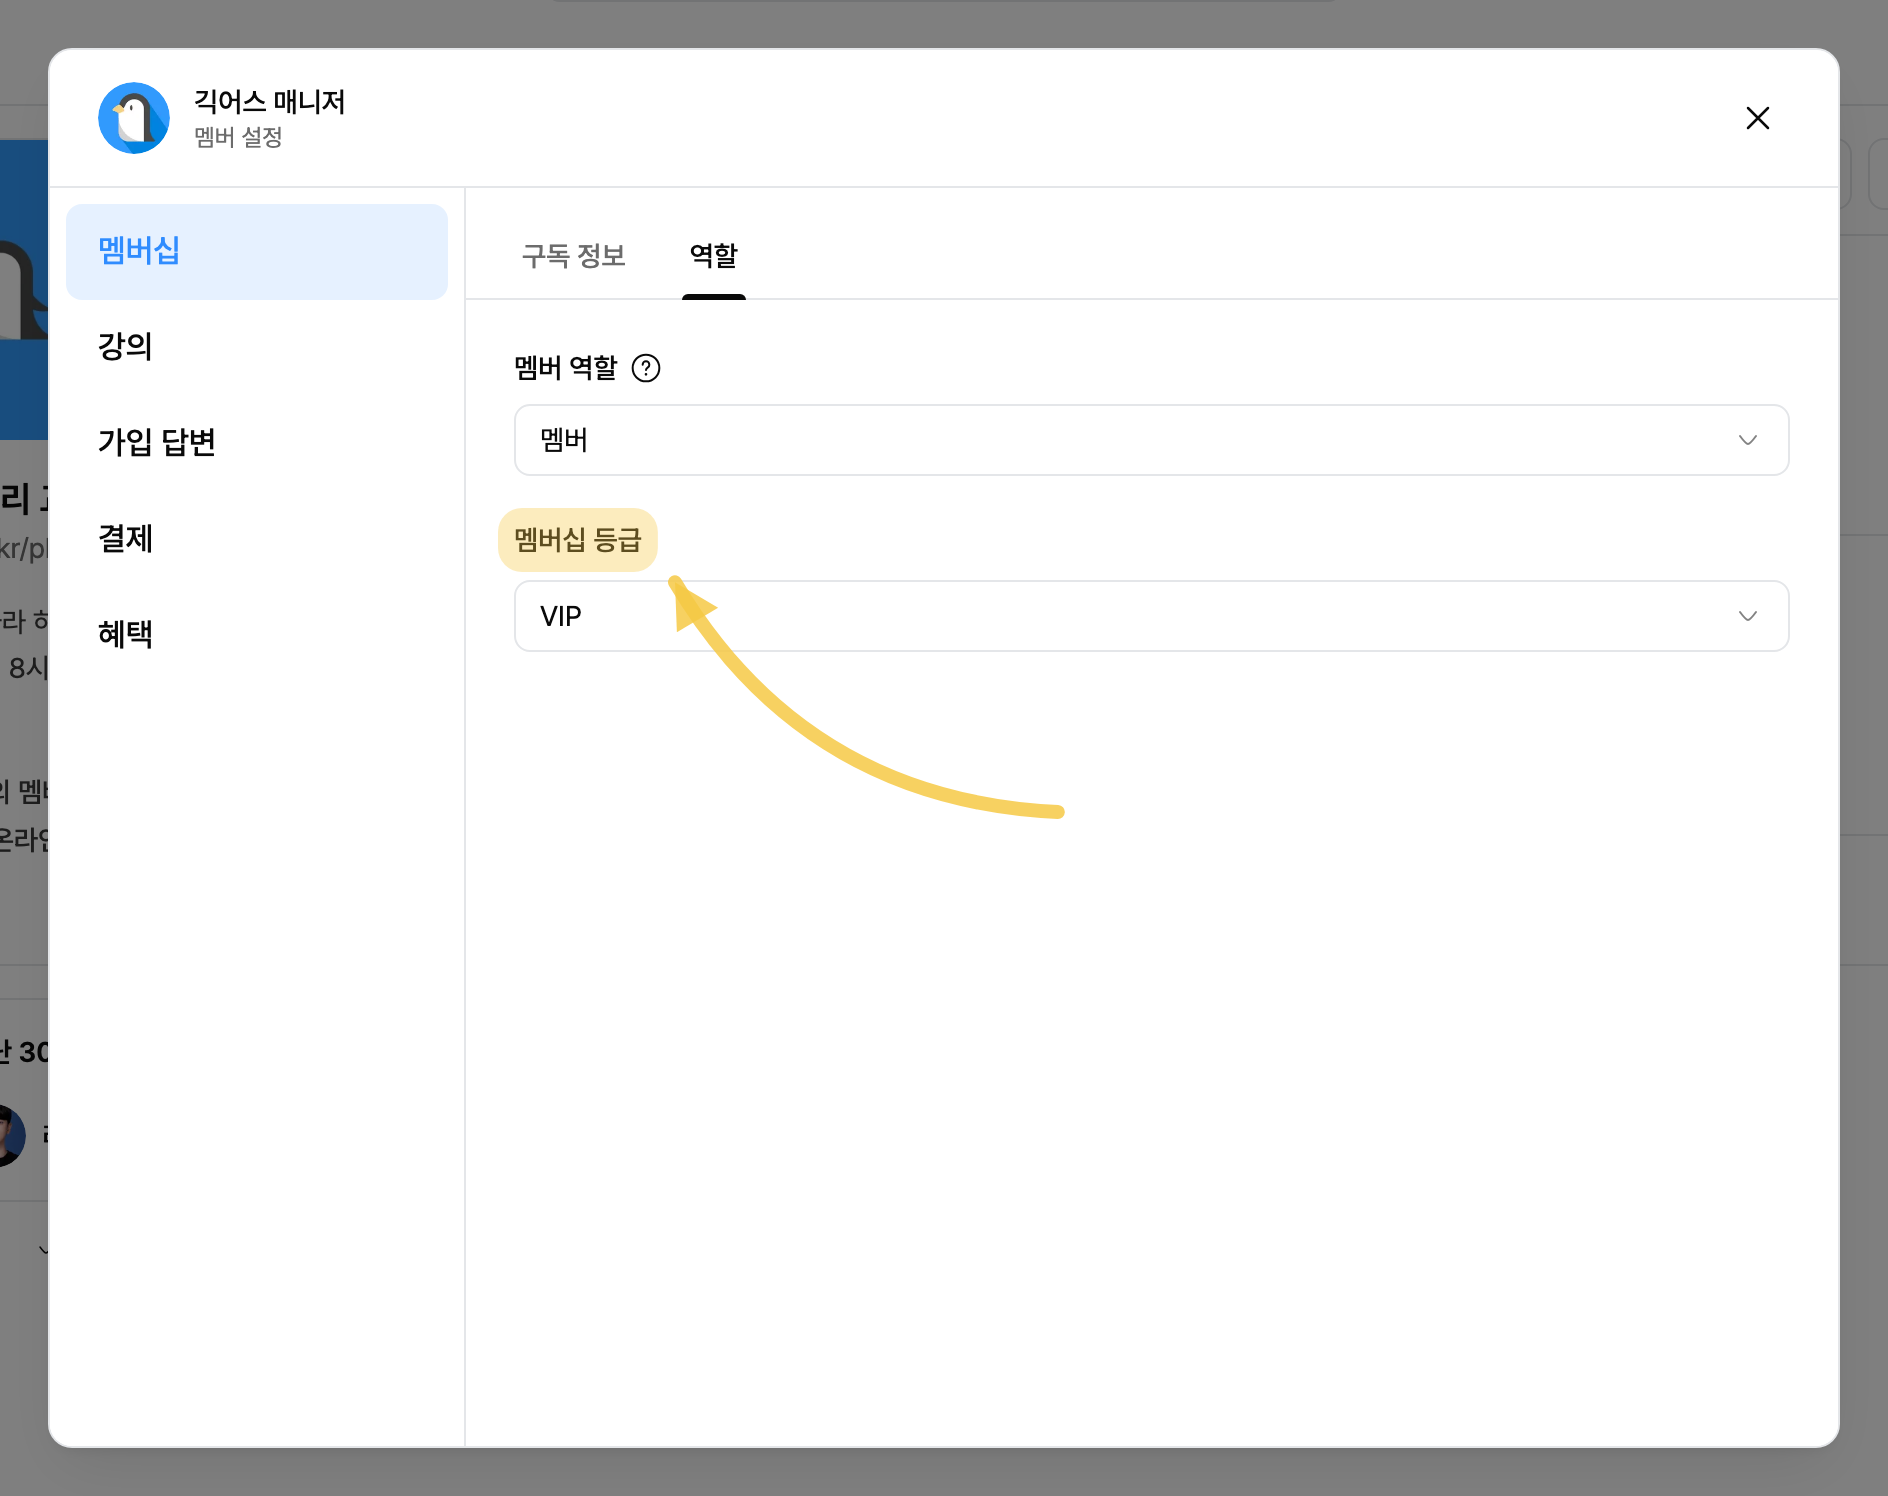
Task: Click chevron arrow of VIP dropdown
Action: click(x=1747, y=616)
